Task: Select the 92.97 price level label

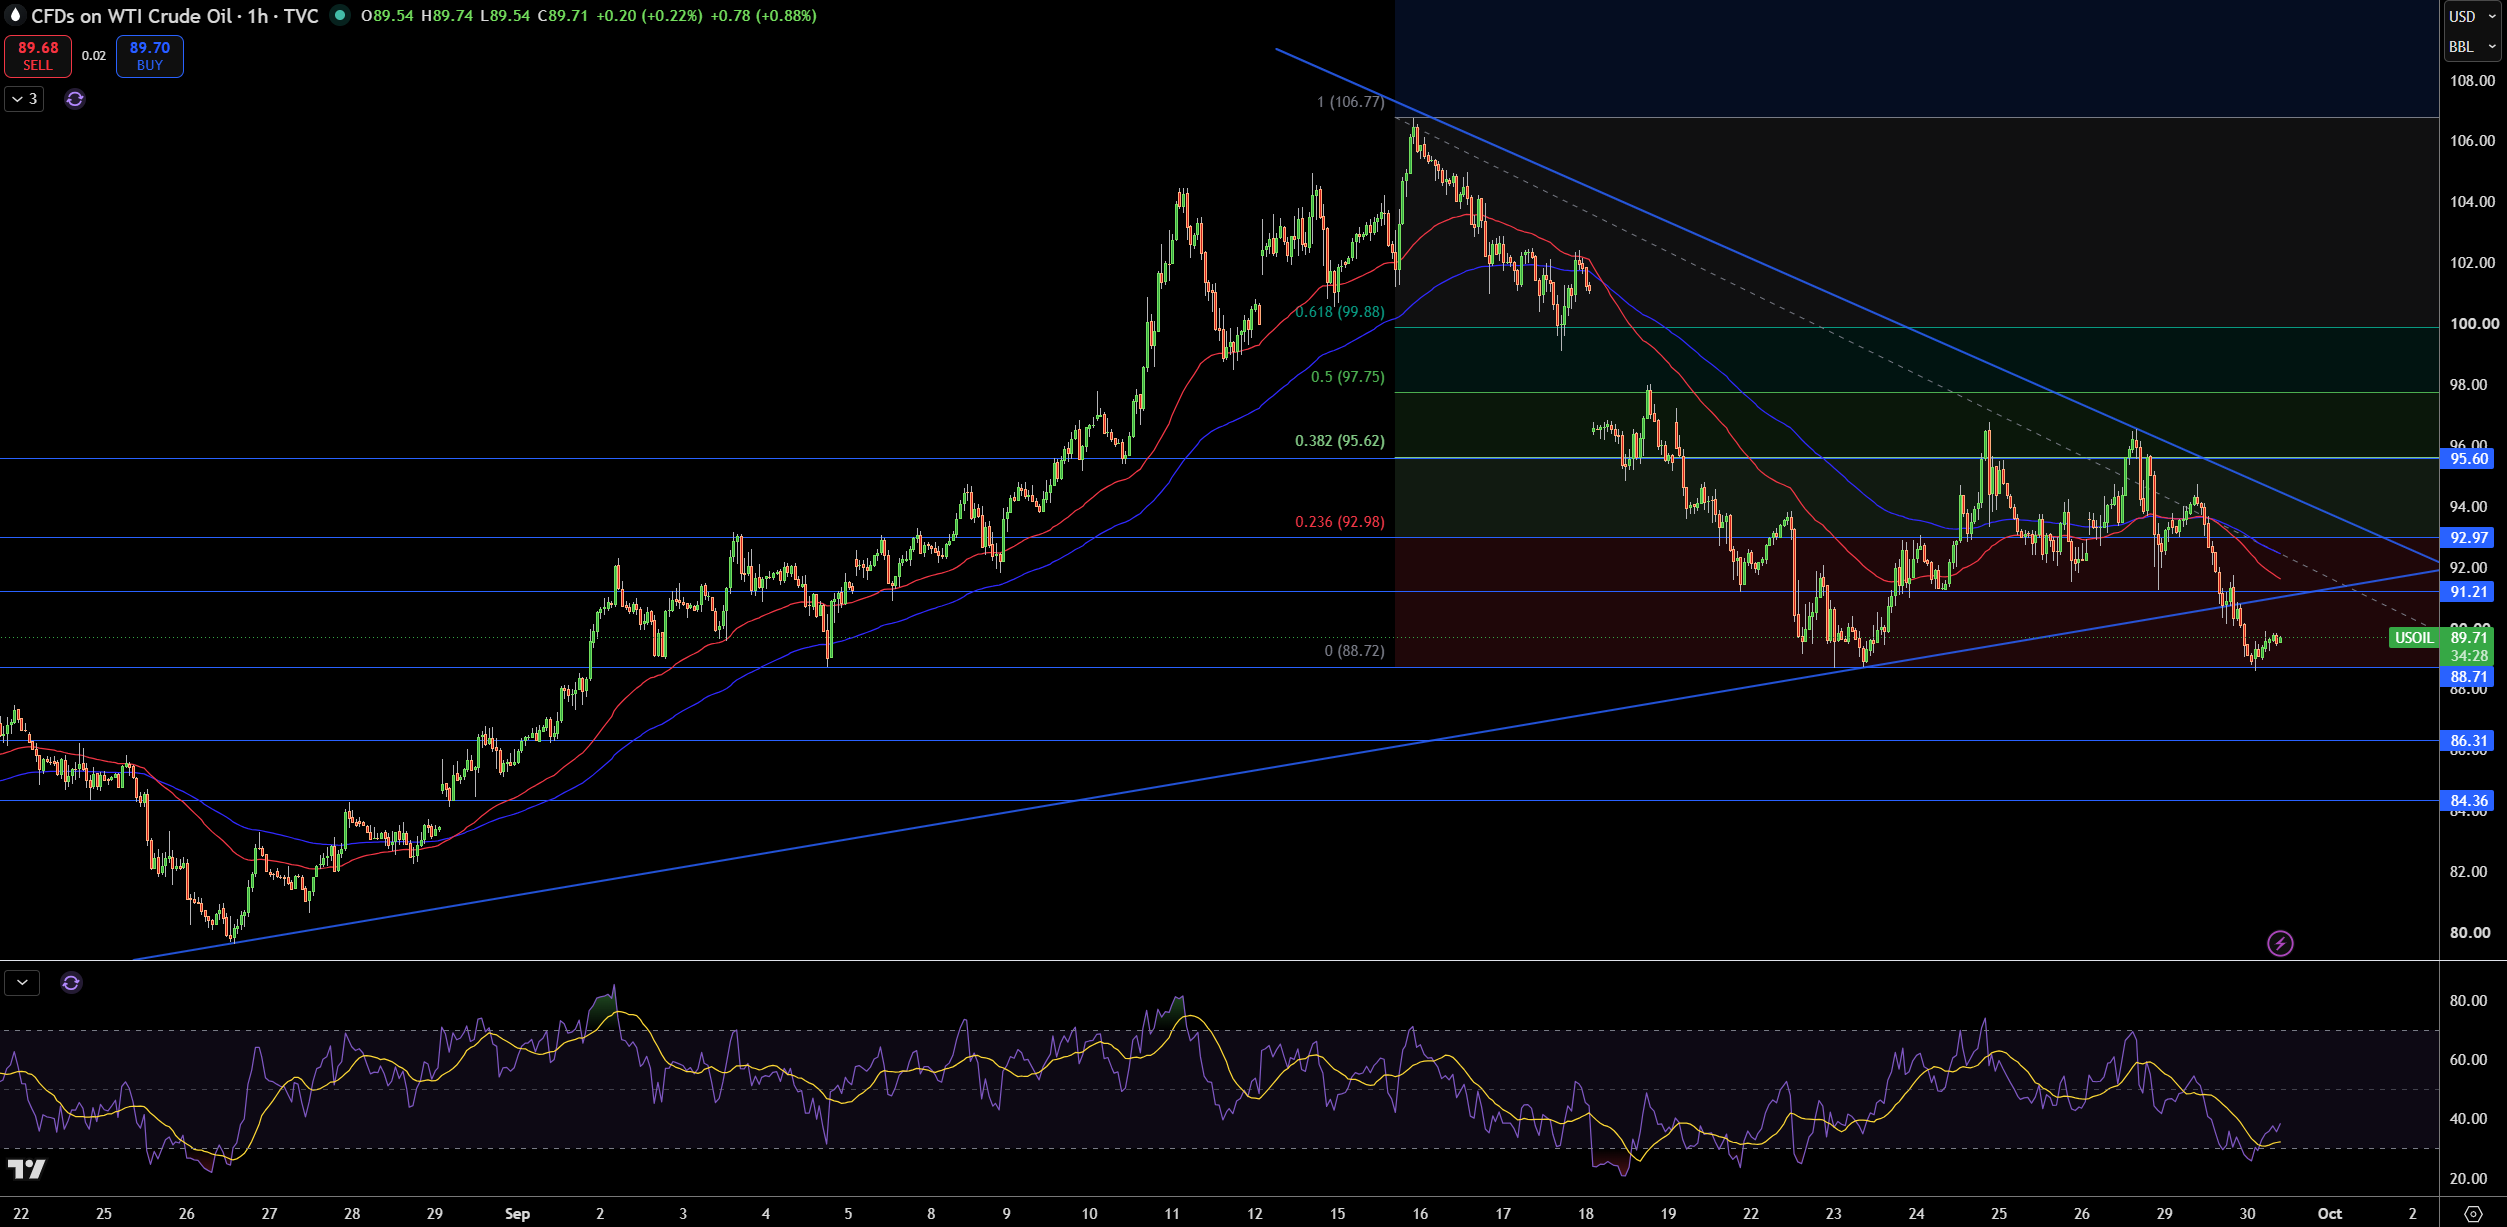Action: click(x=2467, y=538)
